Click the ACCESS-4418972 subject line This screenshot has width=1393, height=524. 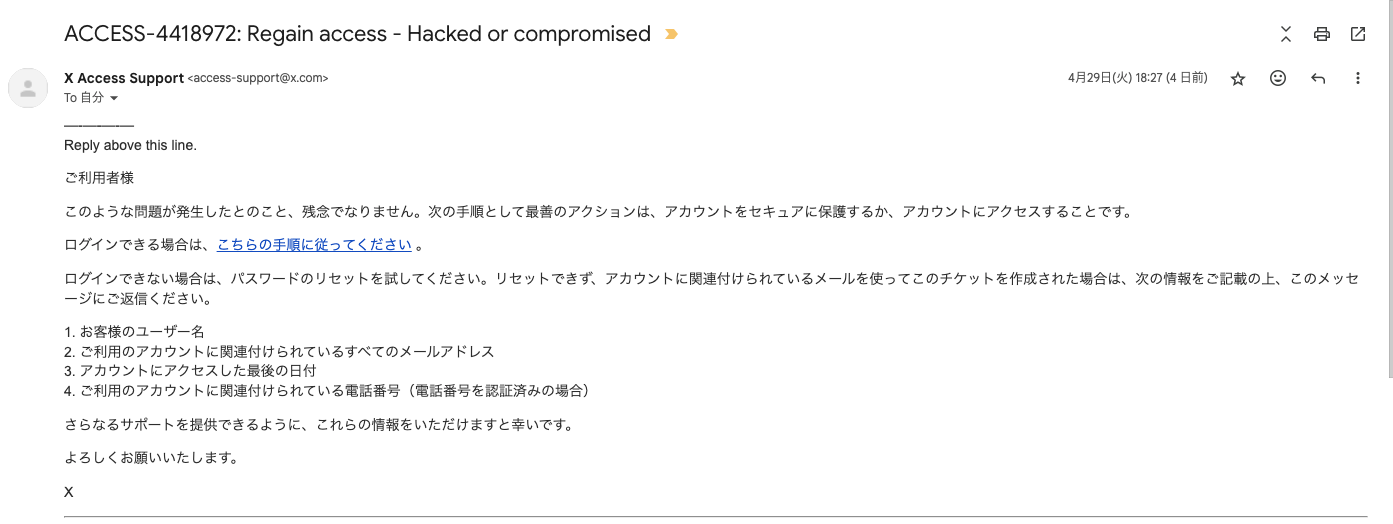tap(357, 34)
